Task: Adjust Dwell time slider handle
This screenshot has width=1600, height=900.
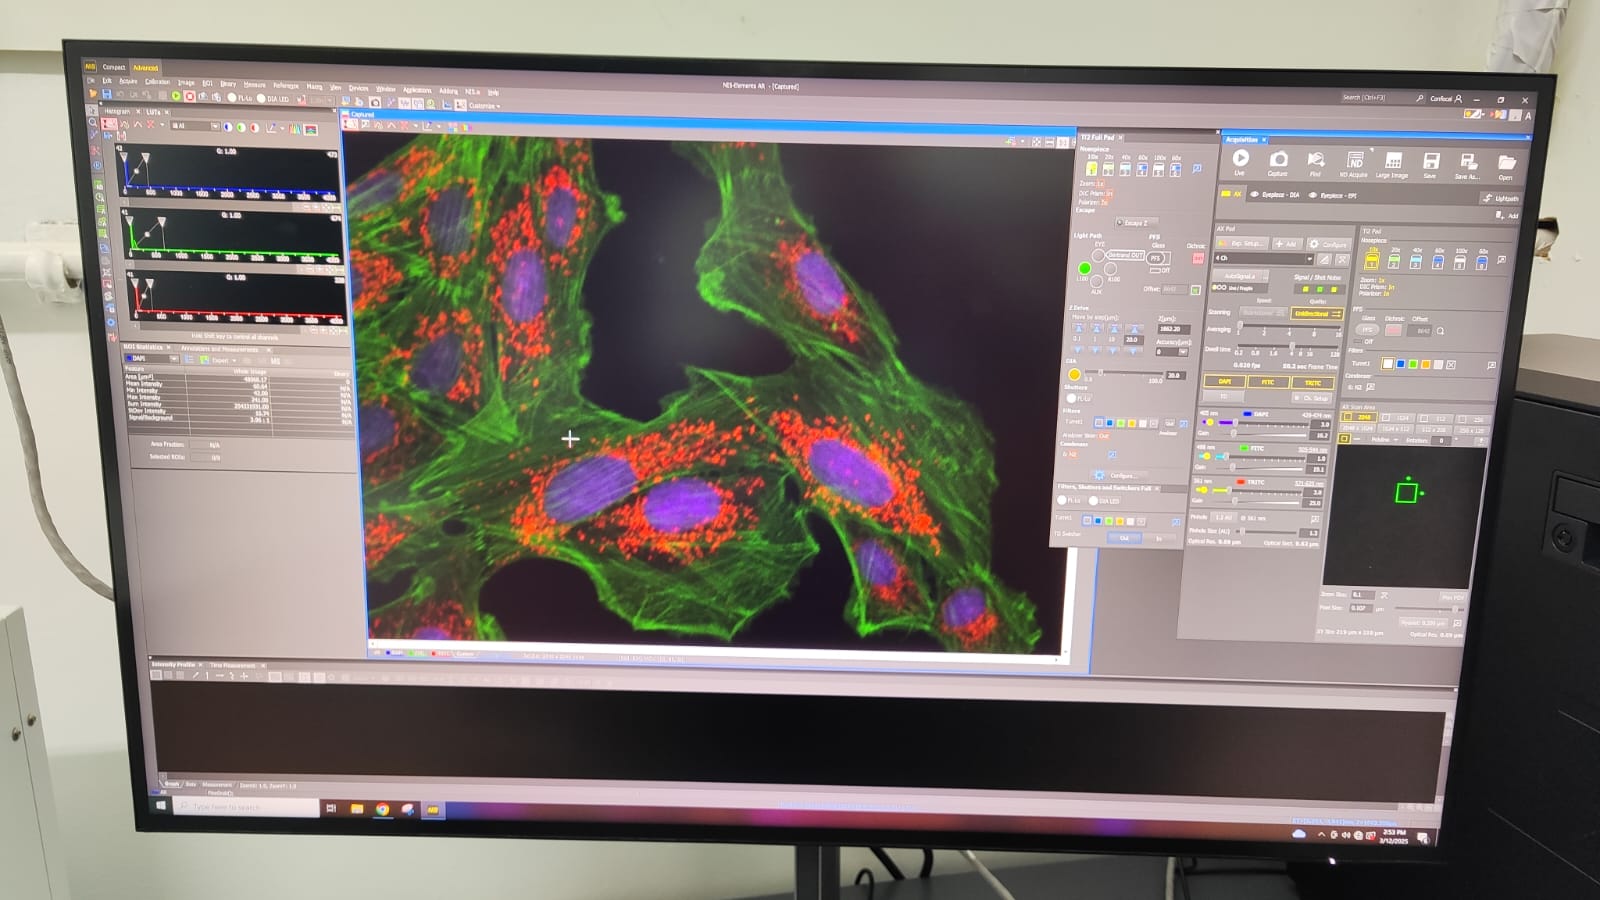Action: click(x=1292, y=345)
